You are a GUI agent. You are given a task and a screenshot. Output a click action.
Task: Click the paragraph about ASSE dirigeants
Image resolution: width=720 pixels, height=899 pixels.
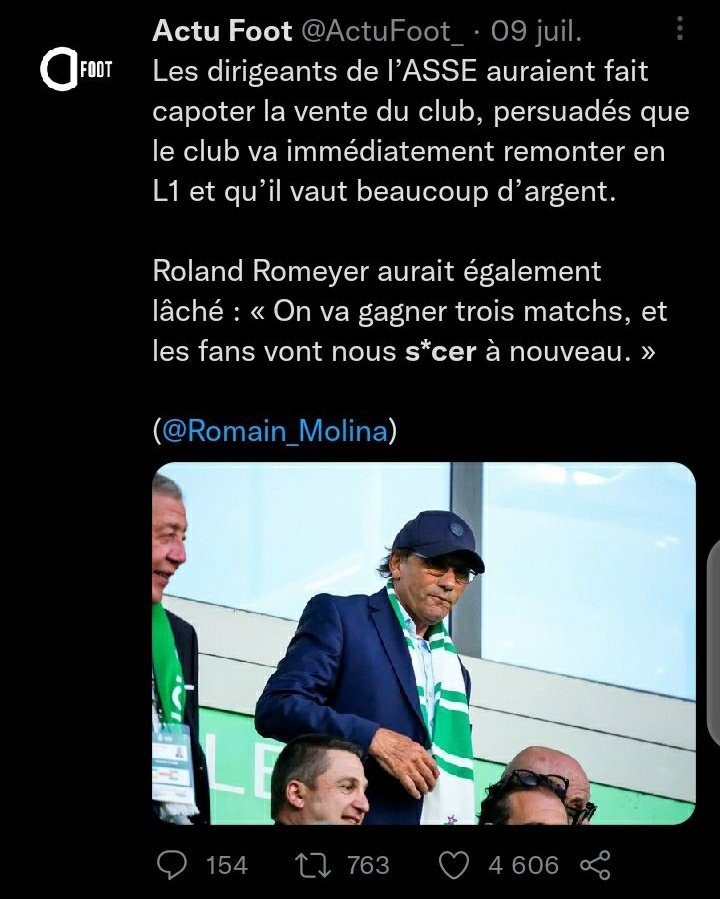click(421, 131)
